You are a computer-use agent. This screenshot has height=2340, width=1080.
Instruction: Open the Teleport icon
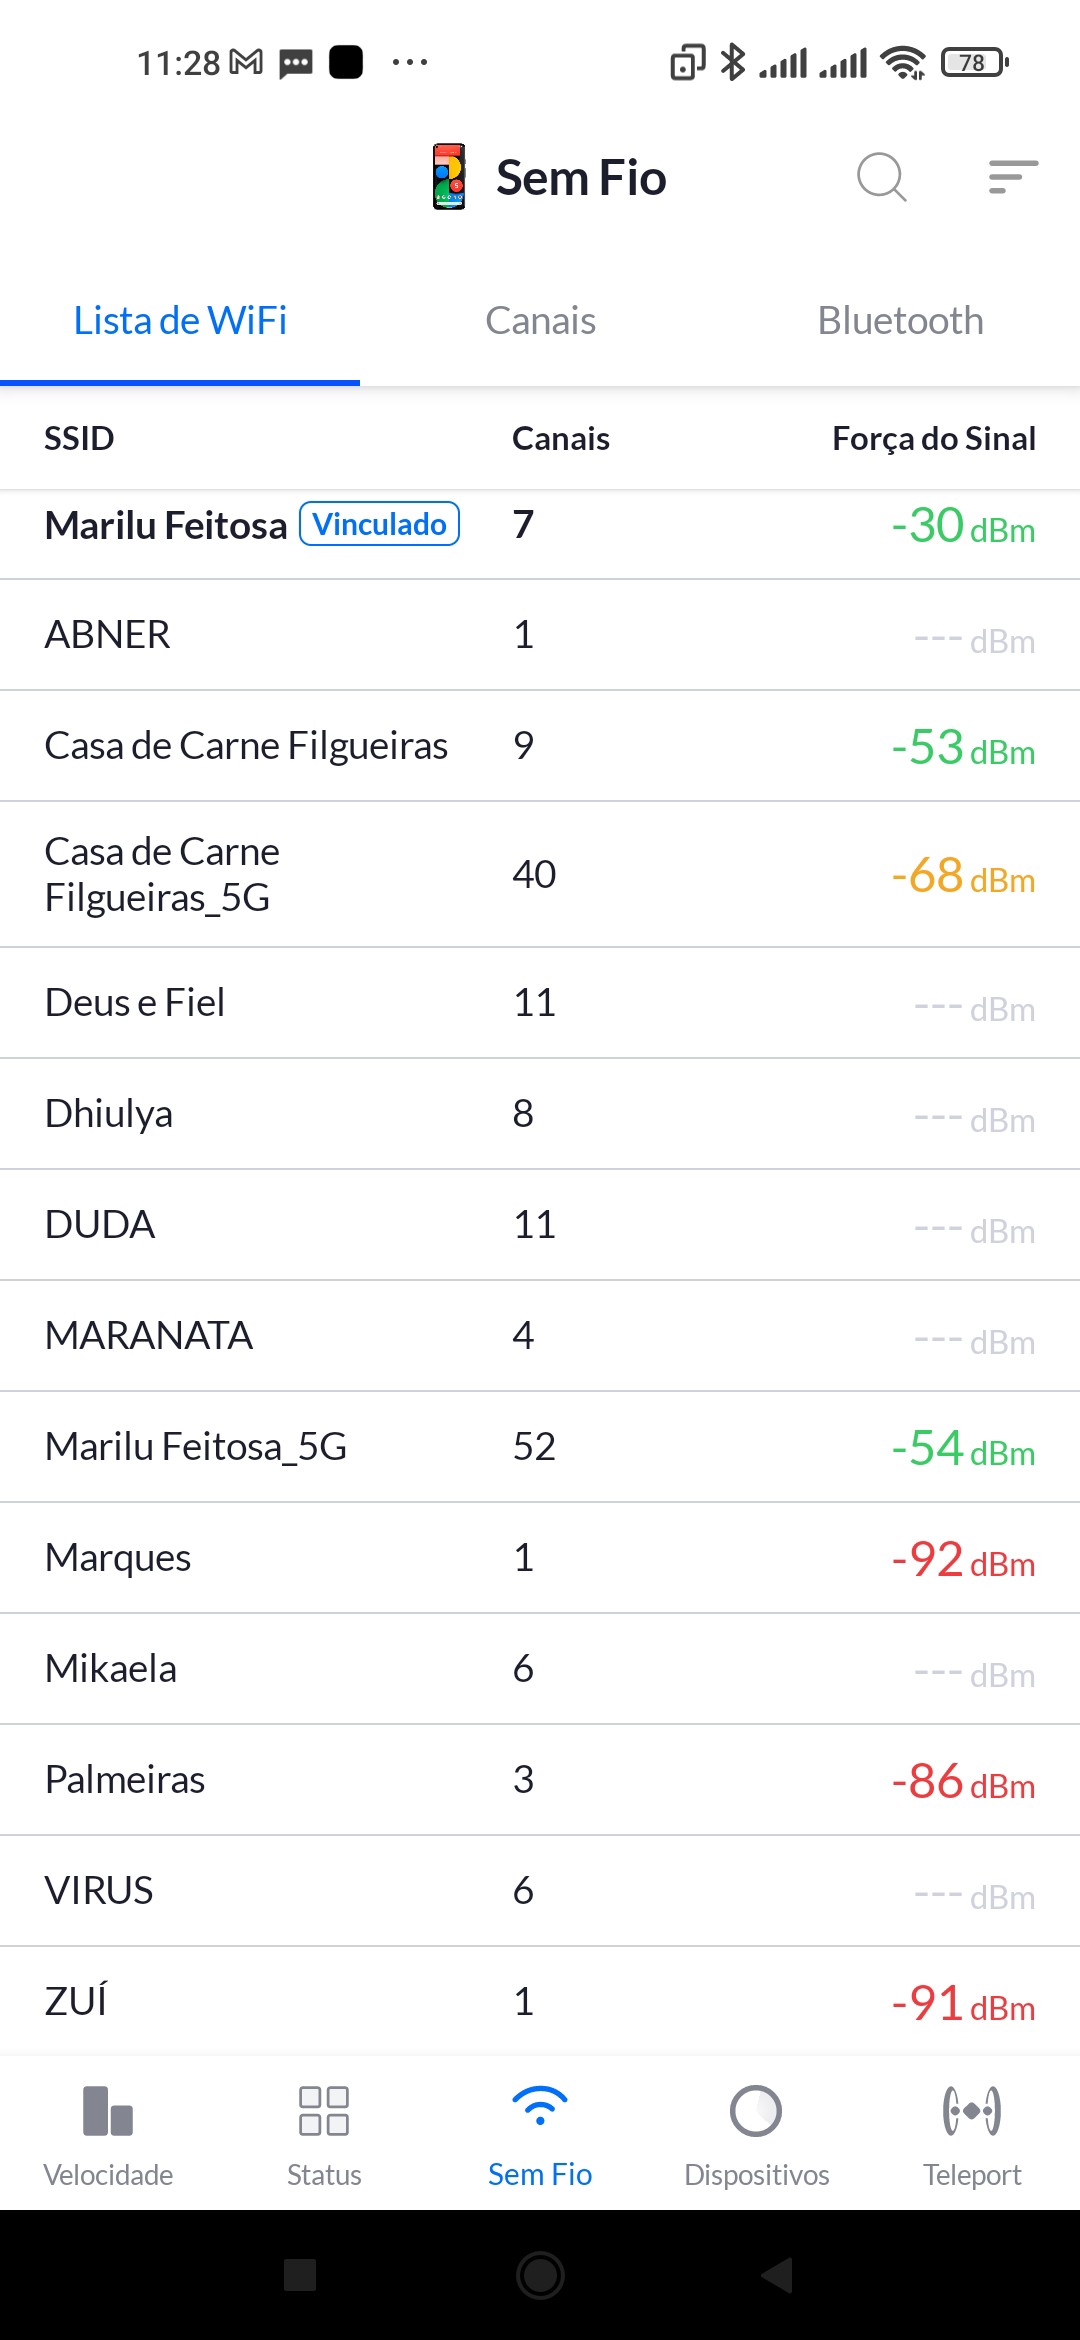coord(972,2112)
